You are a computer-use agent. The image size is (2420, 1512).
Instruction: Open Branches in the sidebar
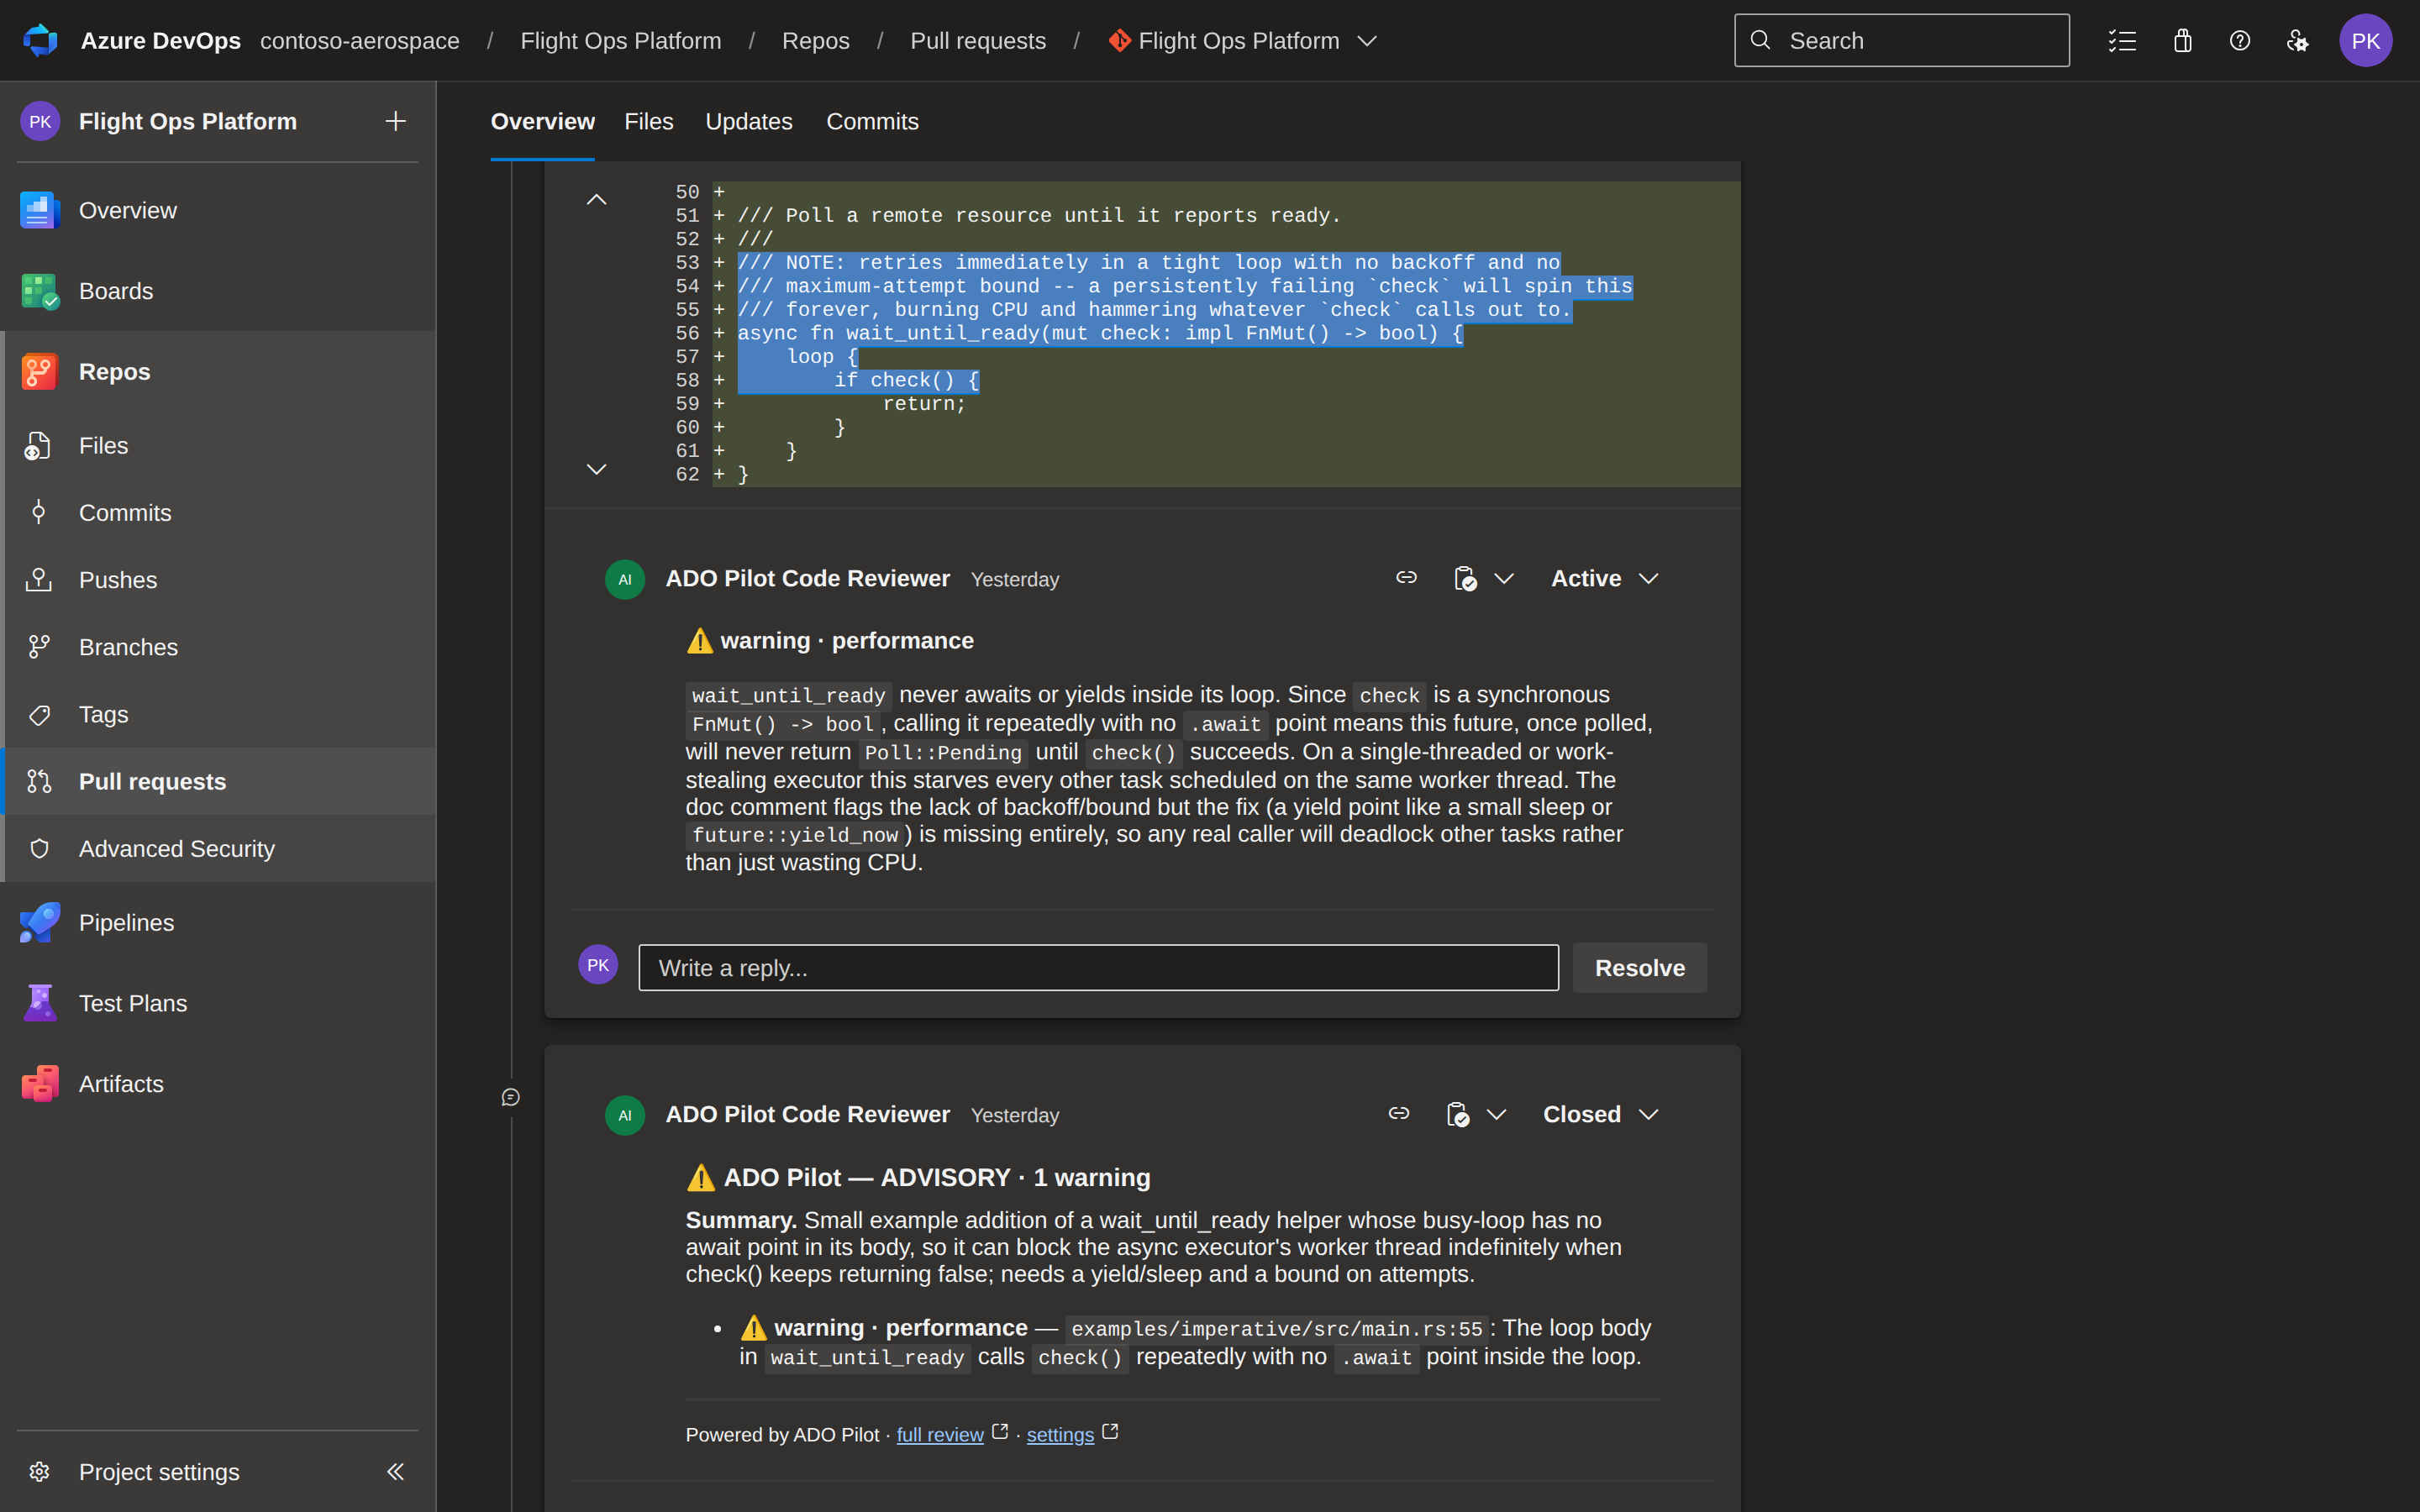tap(218, 647)
